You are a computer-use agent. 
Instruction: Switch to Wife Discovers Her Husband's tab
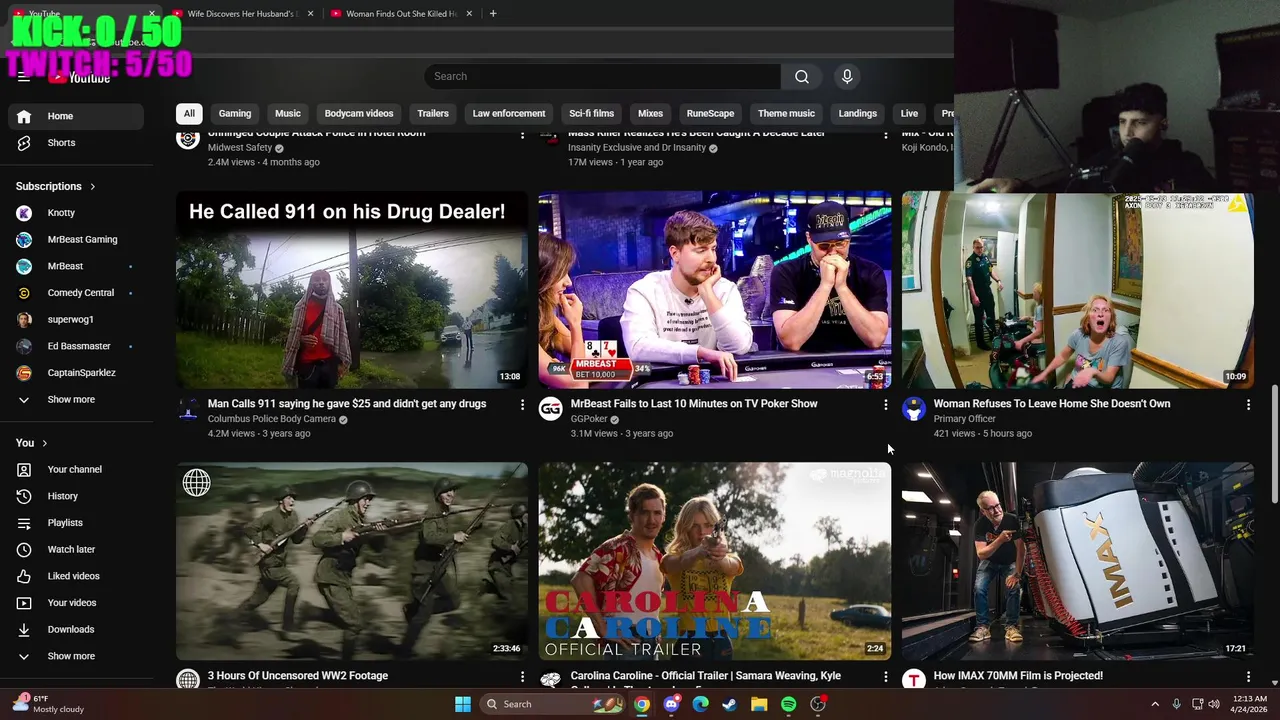coord(243,14)
